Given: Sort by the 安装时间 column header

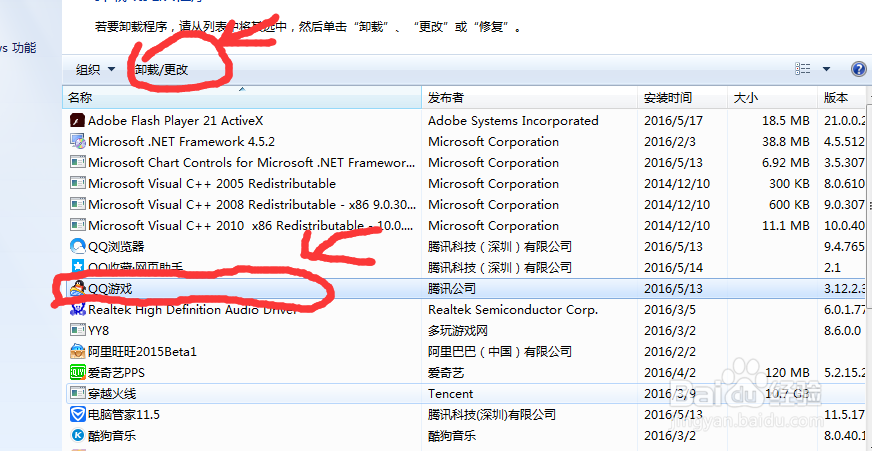Looking at the screenshot, I should tap(667, 97).
